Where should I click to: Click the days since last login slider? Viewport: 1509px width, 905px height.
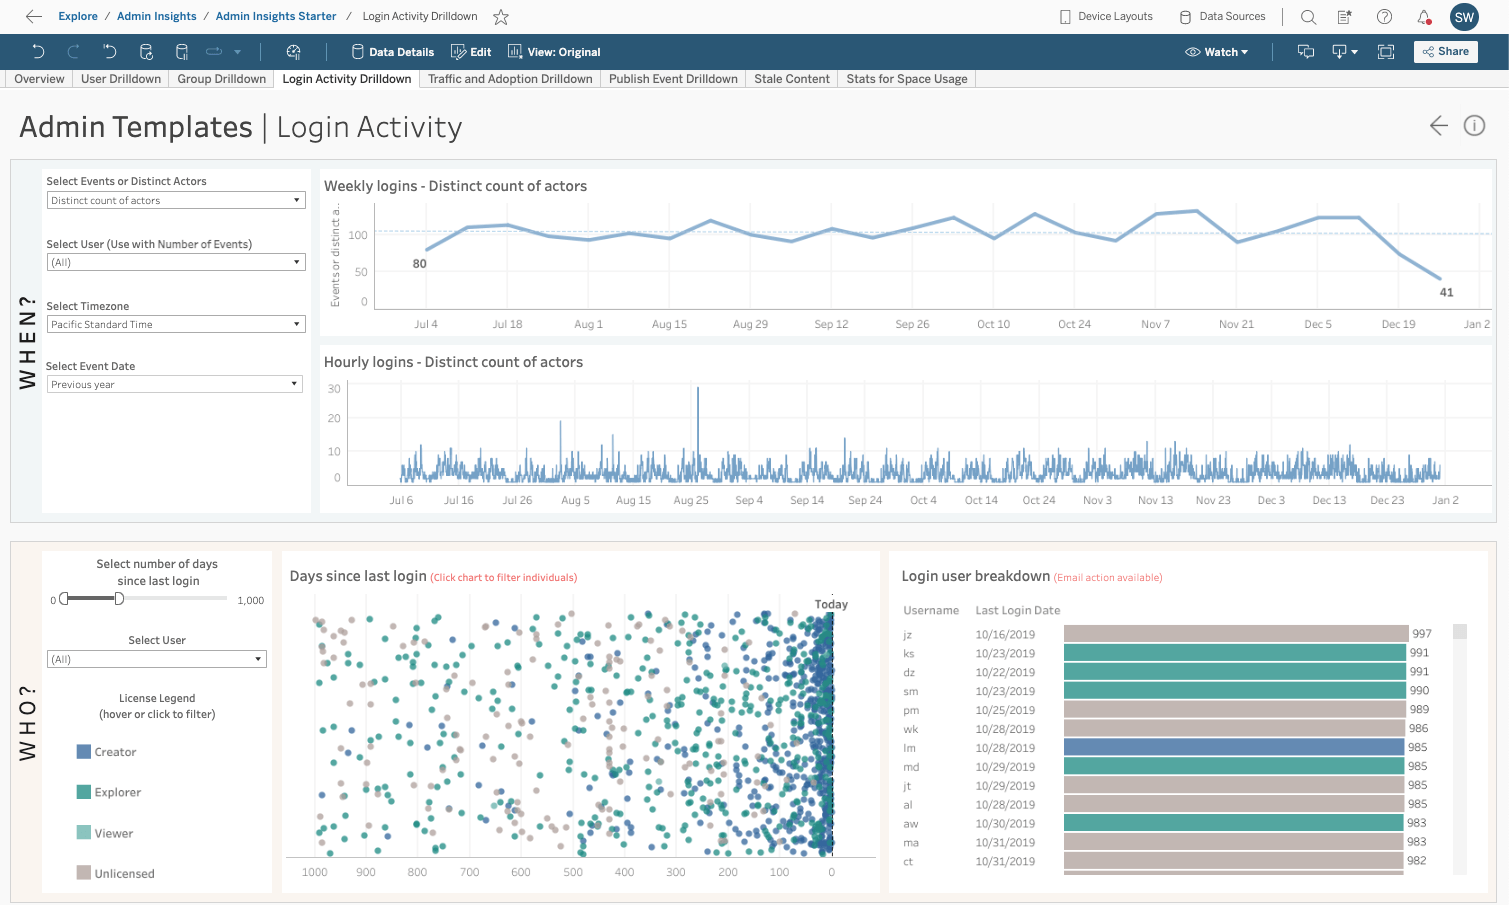click(x=119, y=599)
